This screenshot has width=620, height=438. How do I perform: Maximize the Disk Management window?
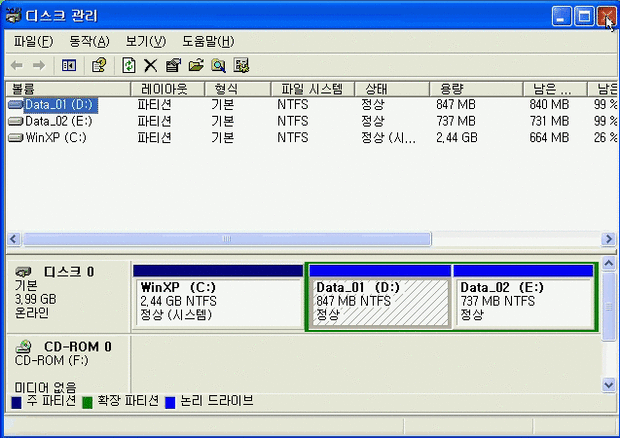click(584, 16)
